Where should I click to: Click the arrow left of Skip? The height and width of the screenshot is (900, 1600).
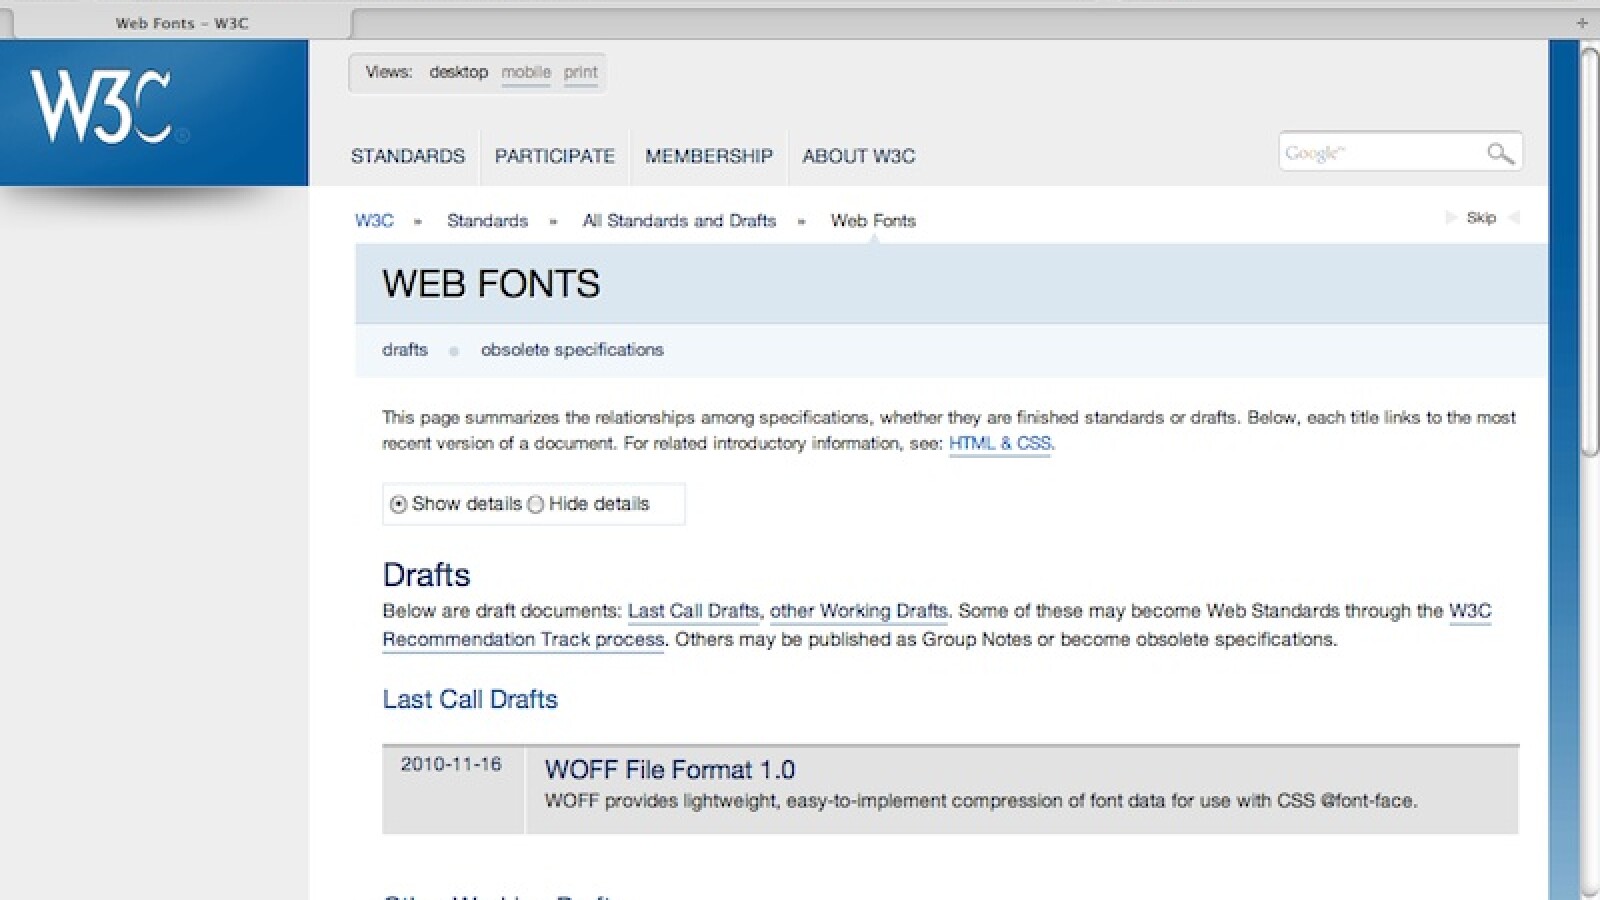click(x=1451, y=218)
